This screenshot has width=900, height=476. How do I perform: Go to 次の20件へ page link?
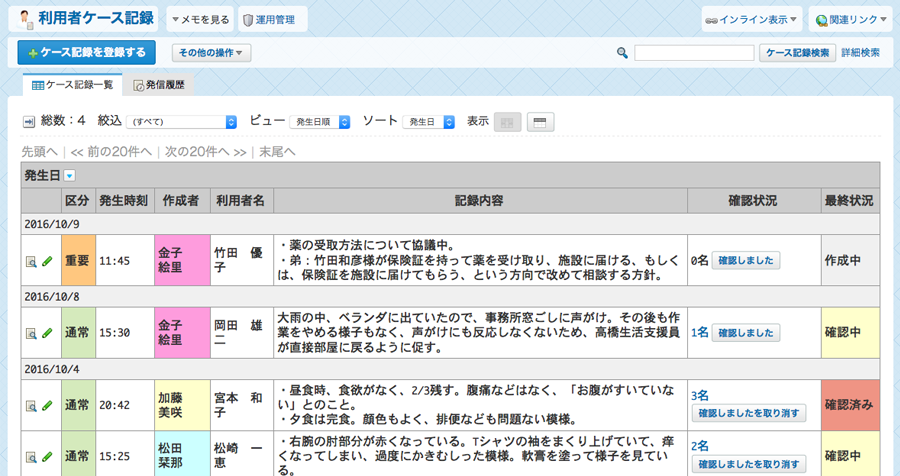[205, 152]
